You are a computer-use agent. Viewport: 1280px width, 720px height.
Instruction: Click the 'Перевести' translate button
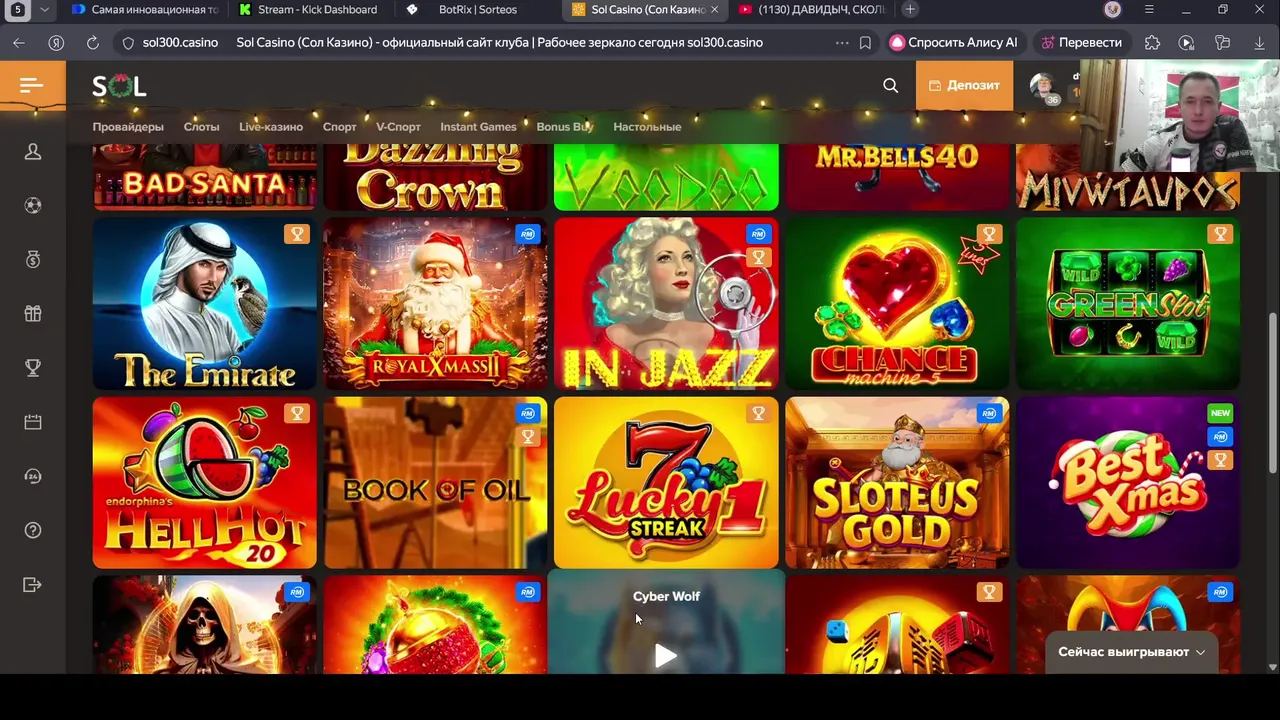pyautogui.click(x=1081, y=43)
